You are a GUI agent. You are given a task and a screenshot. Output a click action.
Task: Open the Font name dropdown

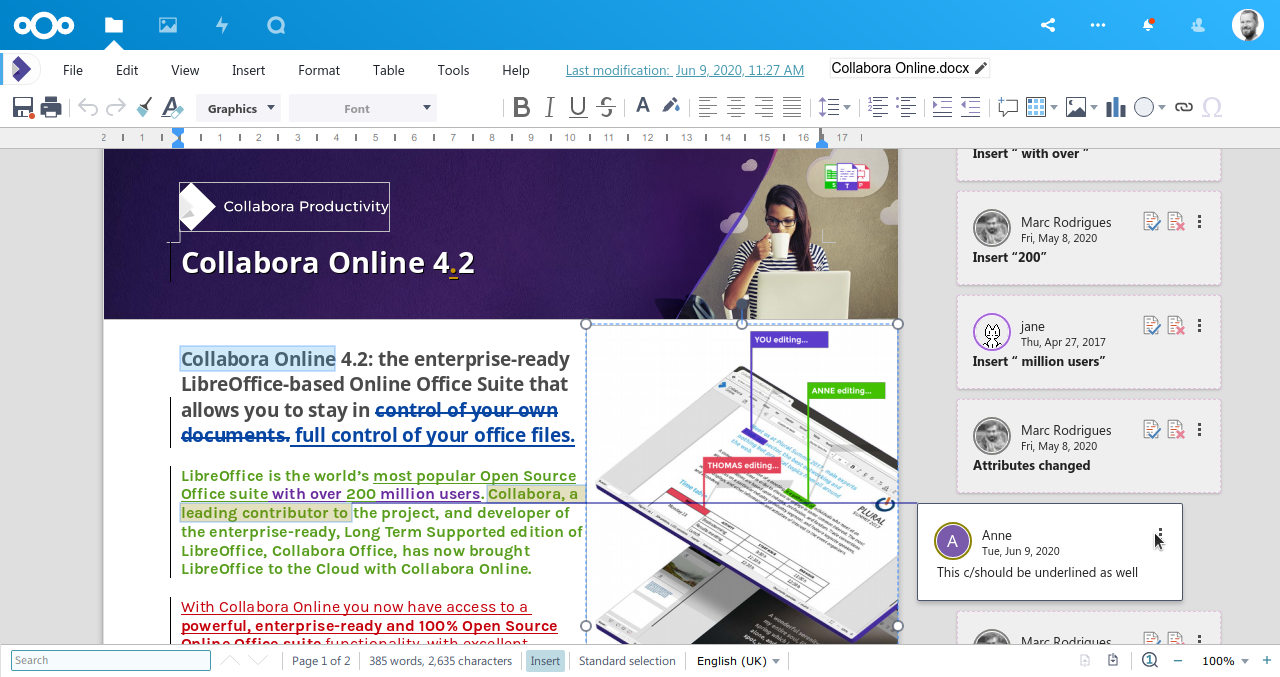tap(363, 108)
